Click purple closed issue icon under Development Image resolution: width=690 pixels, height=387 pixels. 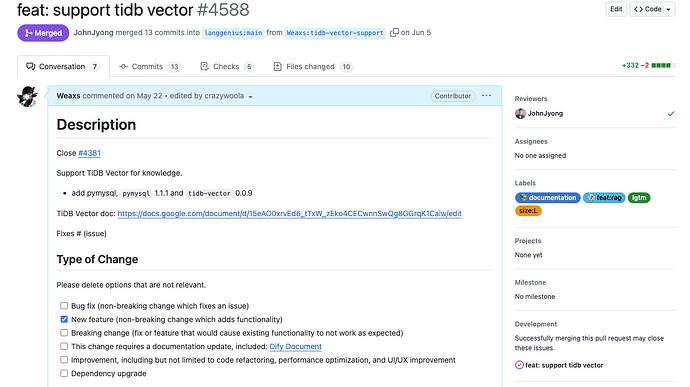[x=519, y=365]
